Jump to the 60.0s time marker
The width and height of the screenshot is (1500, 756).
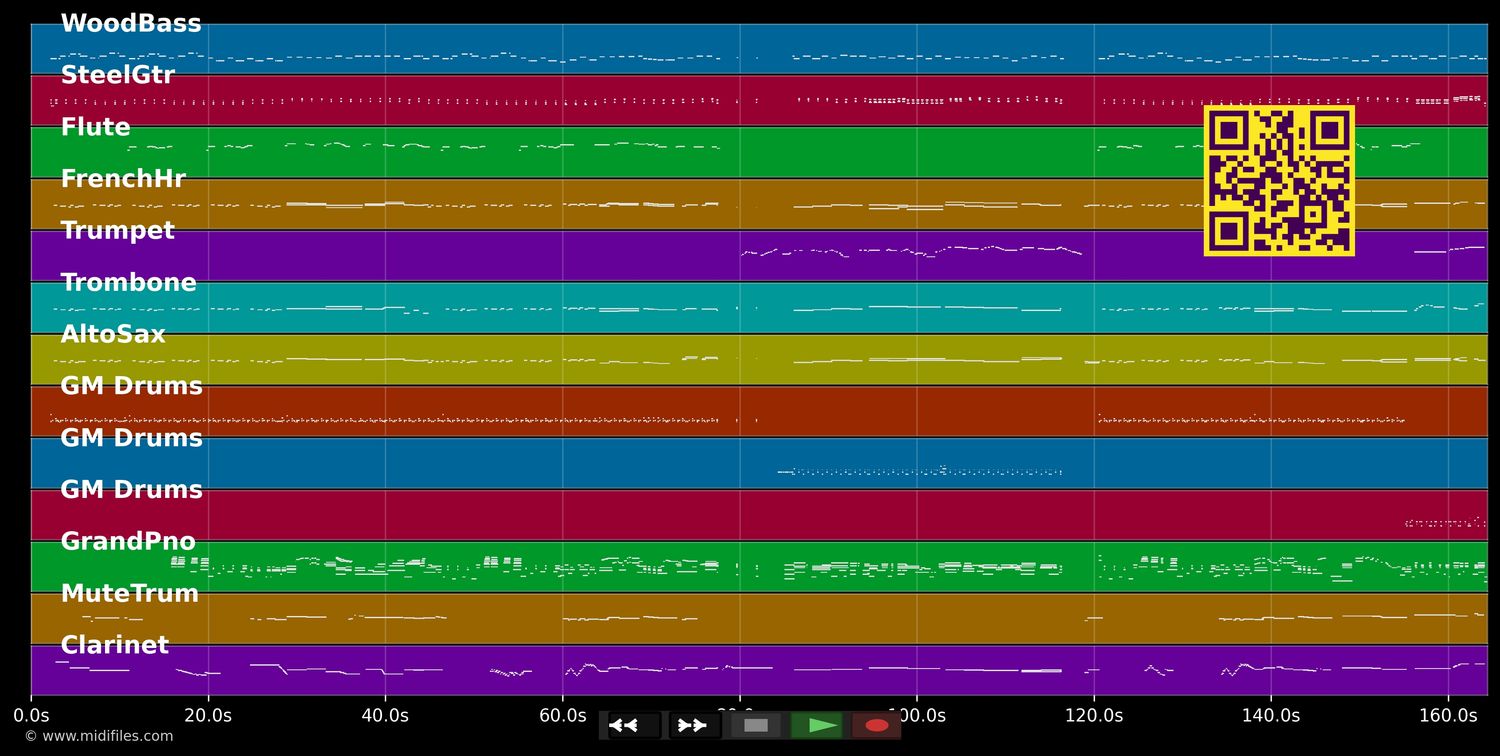tap(562, 716)
